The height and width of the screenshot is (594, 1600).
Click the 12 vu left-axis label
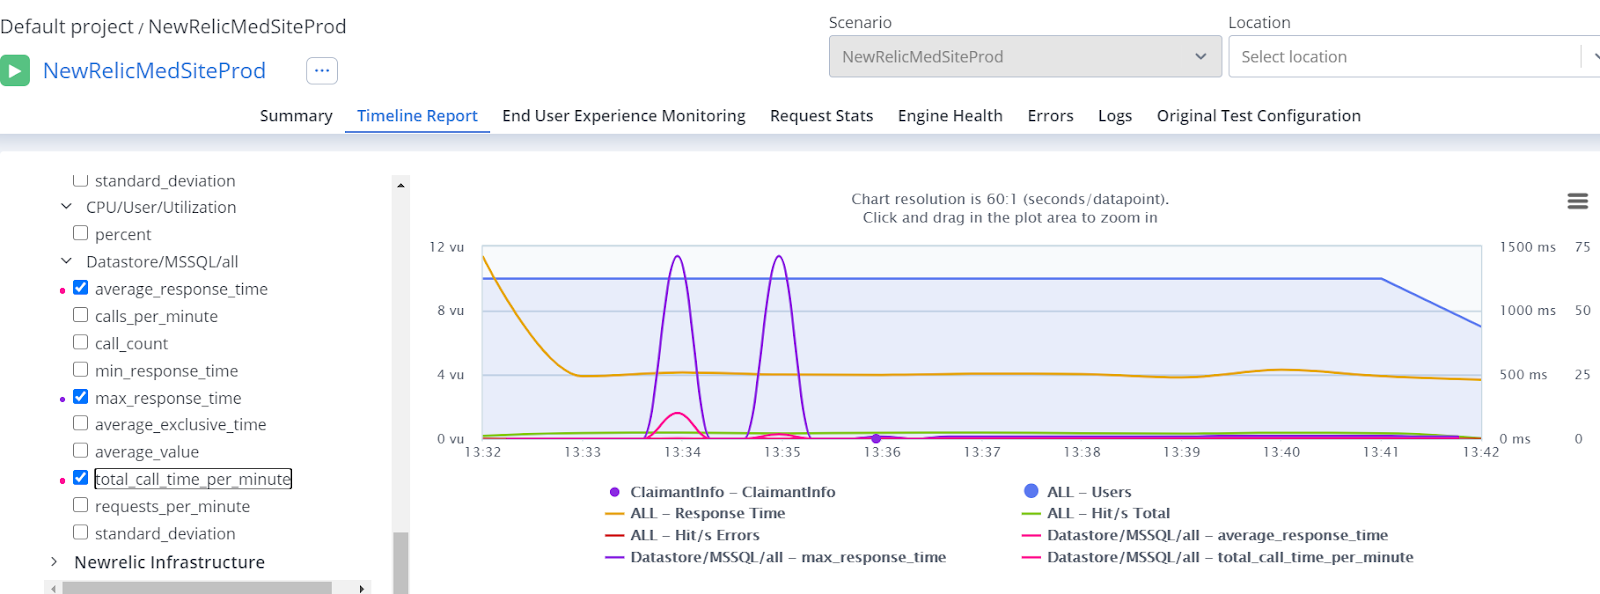tap(447, 247)
